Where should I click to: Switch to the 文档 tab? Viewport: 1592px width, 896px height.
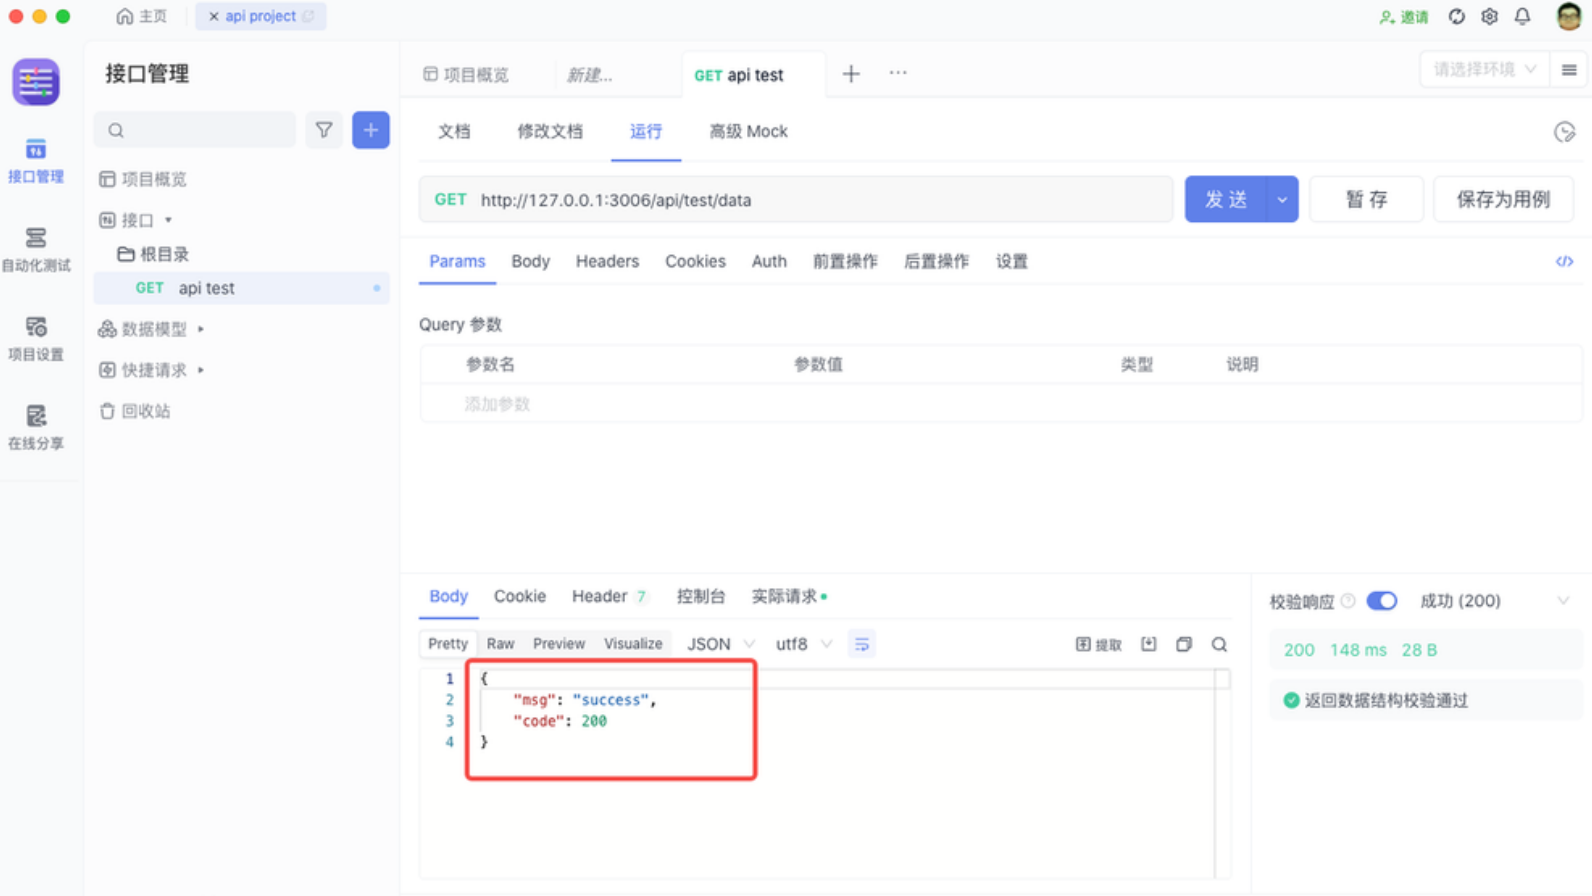(454, 132)
